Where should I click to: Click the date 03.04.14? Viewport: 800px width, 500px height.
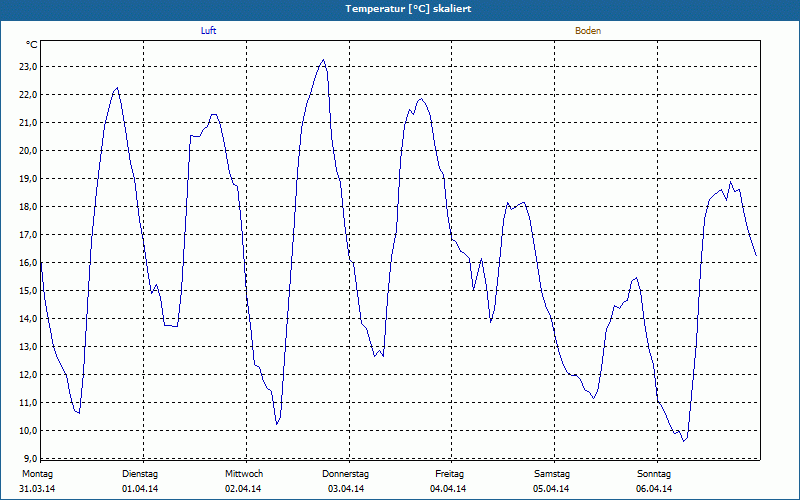[x=346, y=489]
